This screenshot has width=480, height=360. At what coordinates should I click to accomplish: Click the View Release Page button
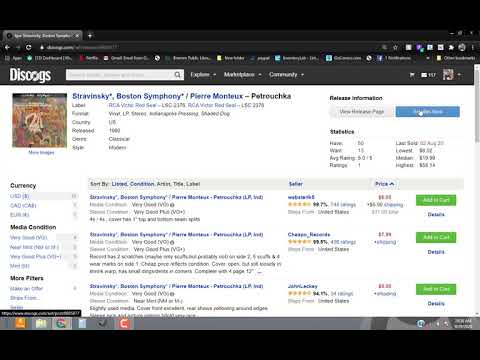362,112
